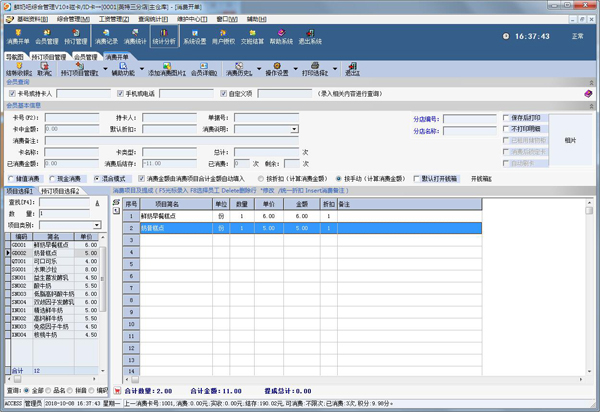The height and width of the screenshot is (412, 600).
Task: Click the 添加消费图片 icon
Action: pyautogui.click(x=166, y=69)
